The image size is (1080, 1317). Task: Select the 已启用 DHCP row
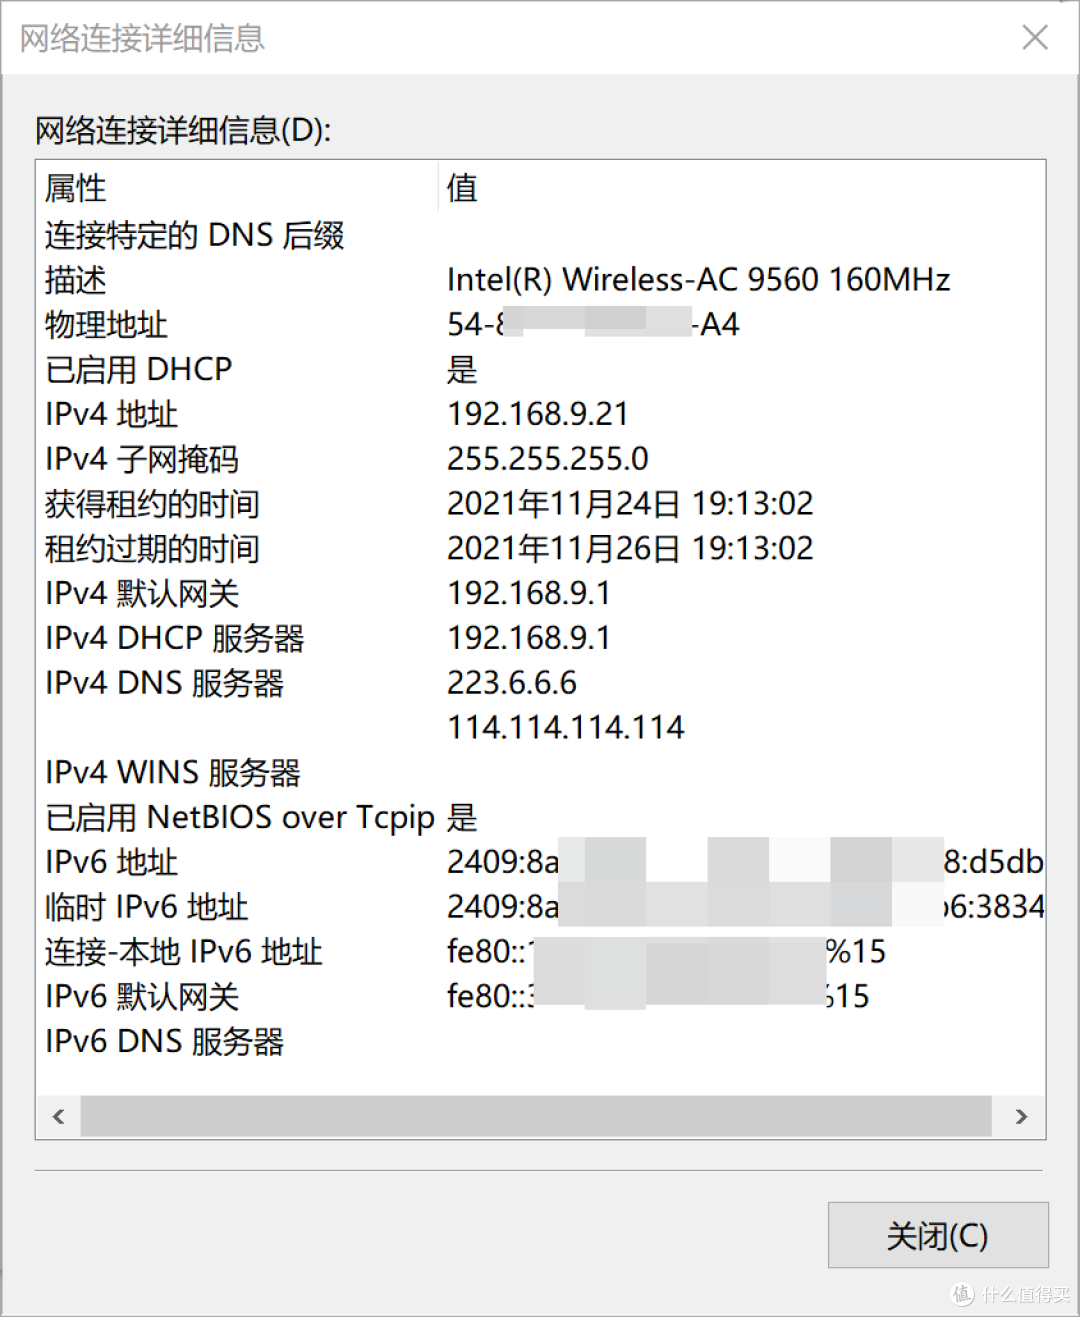pos(300,369)
